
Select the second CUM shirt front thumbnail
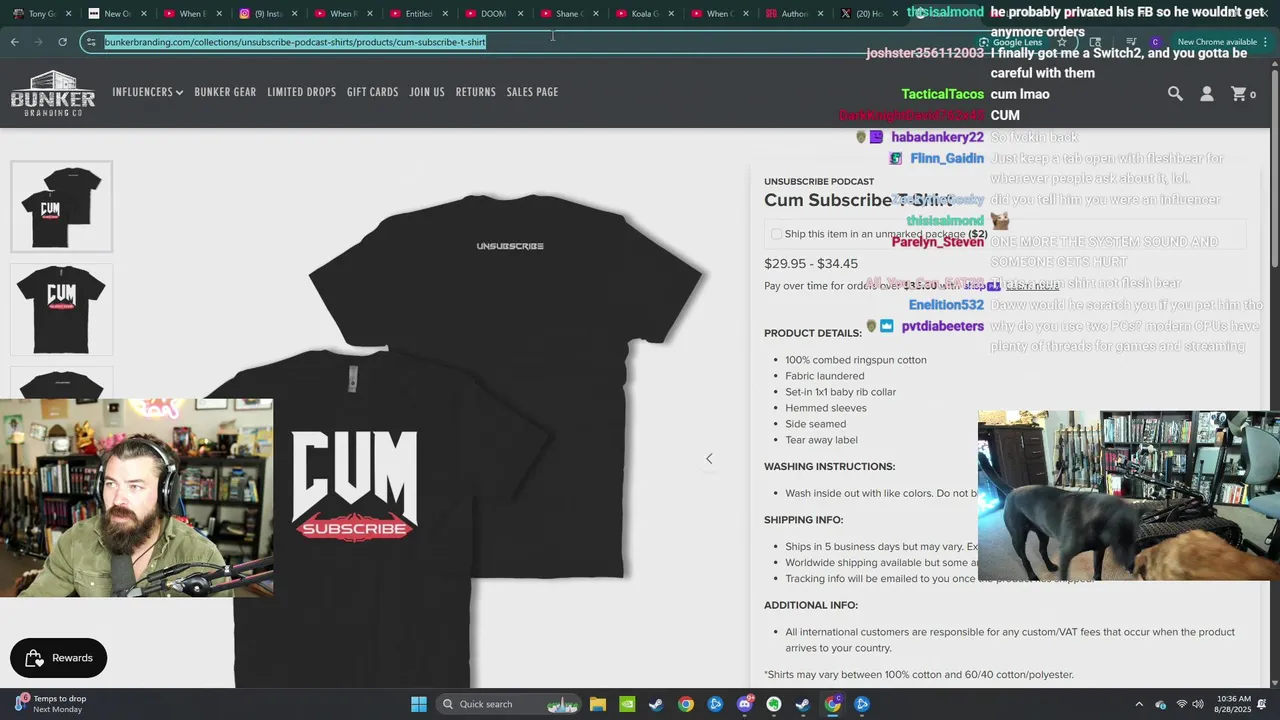coord(61,309)
